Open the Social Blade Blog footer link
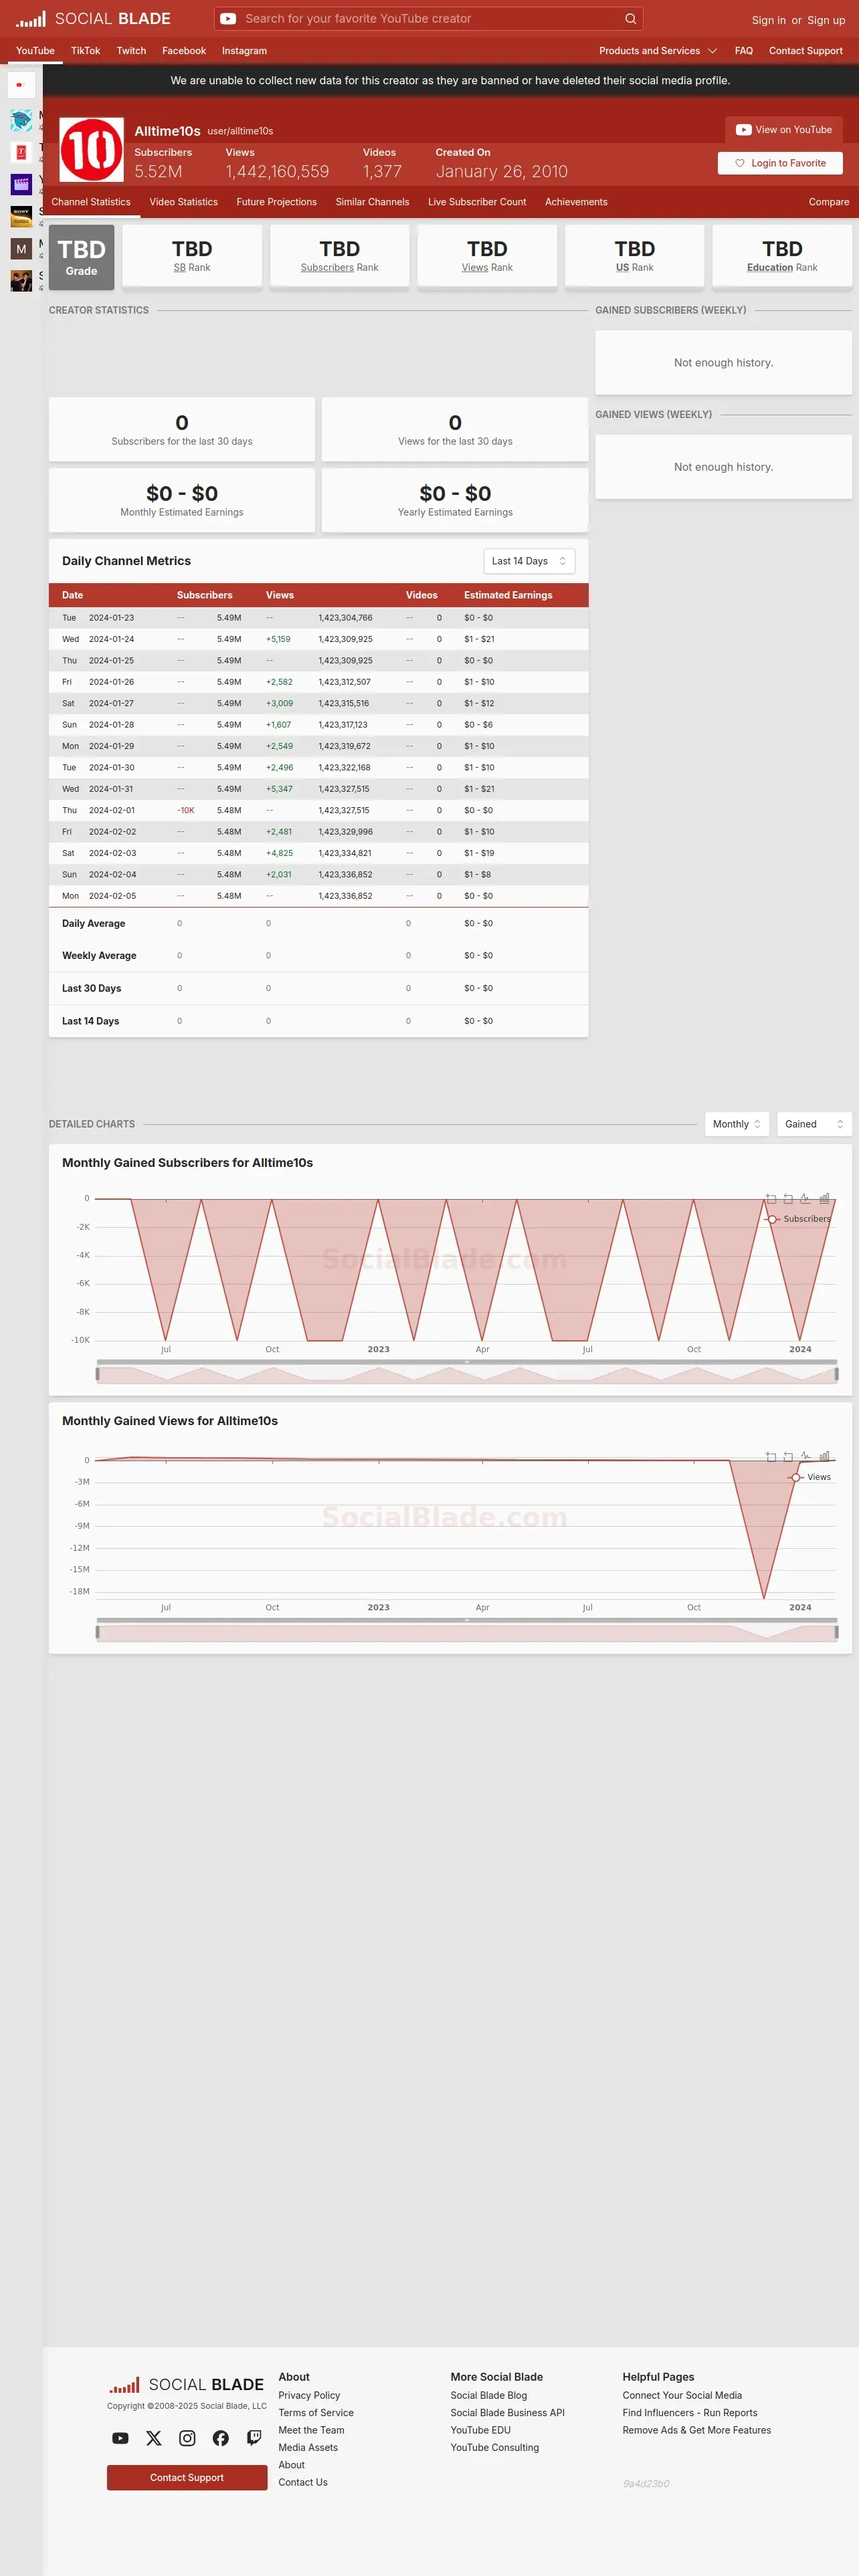The image size is (859, 2576). pyautogui.click(x=488, y=2395)
